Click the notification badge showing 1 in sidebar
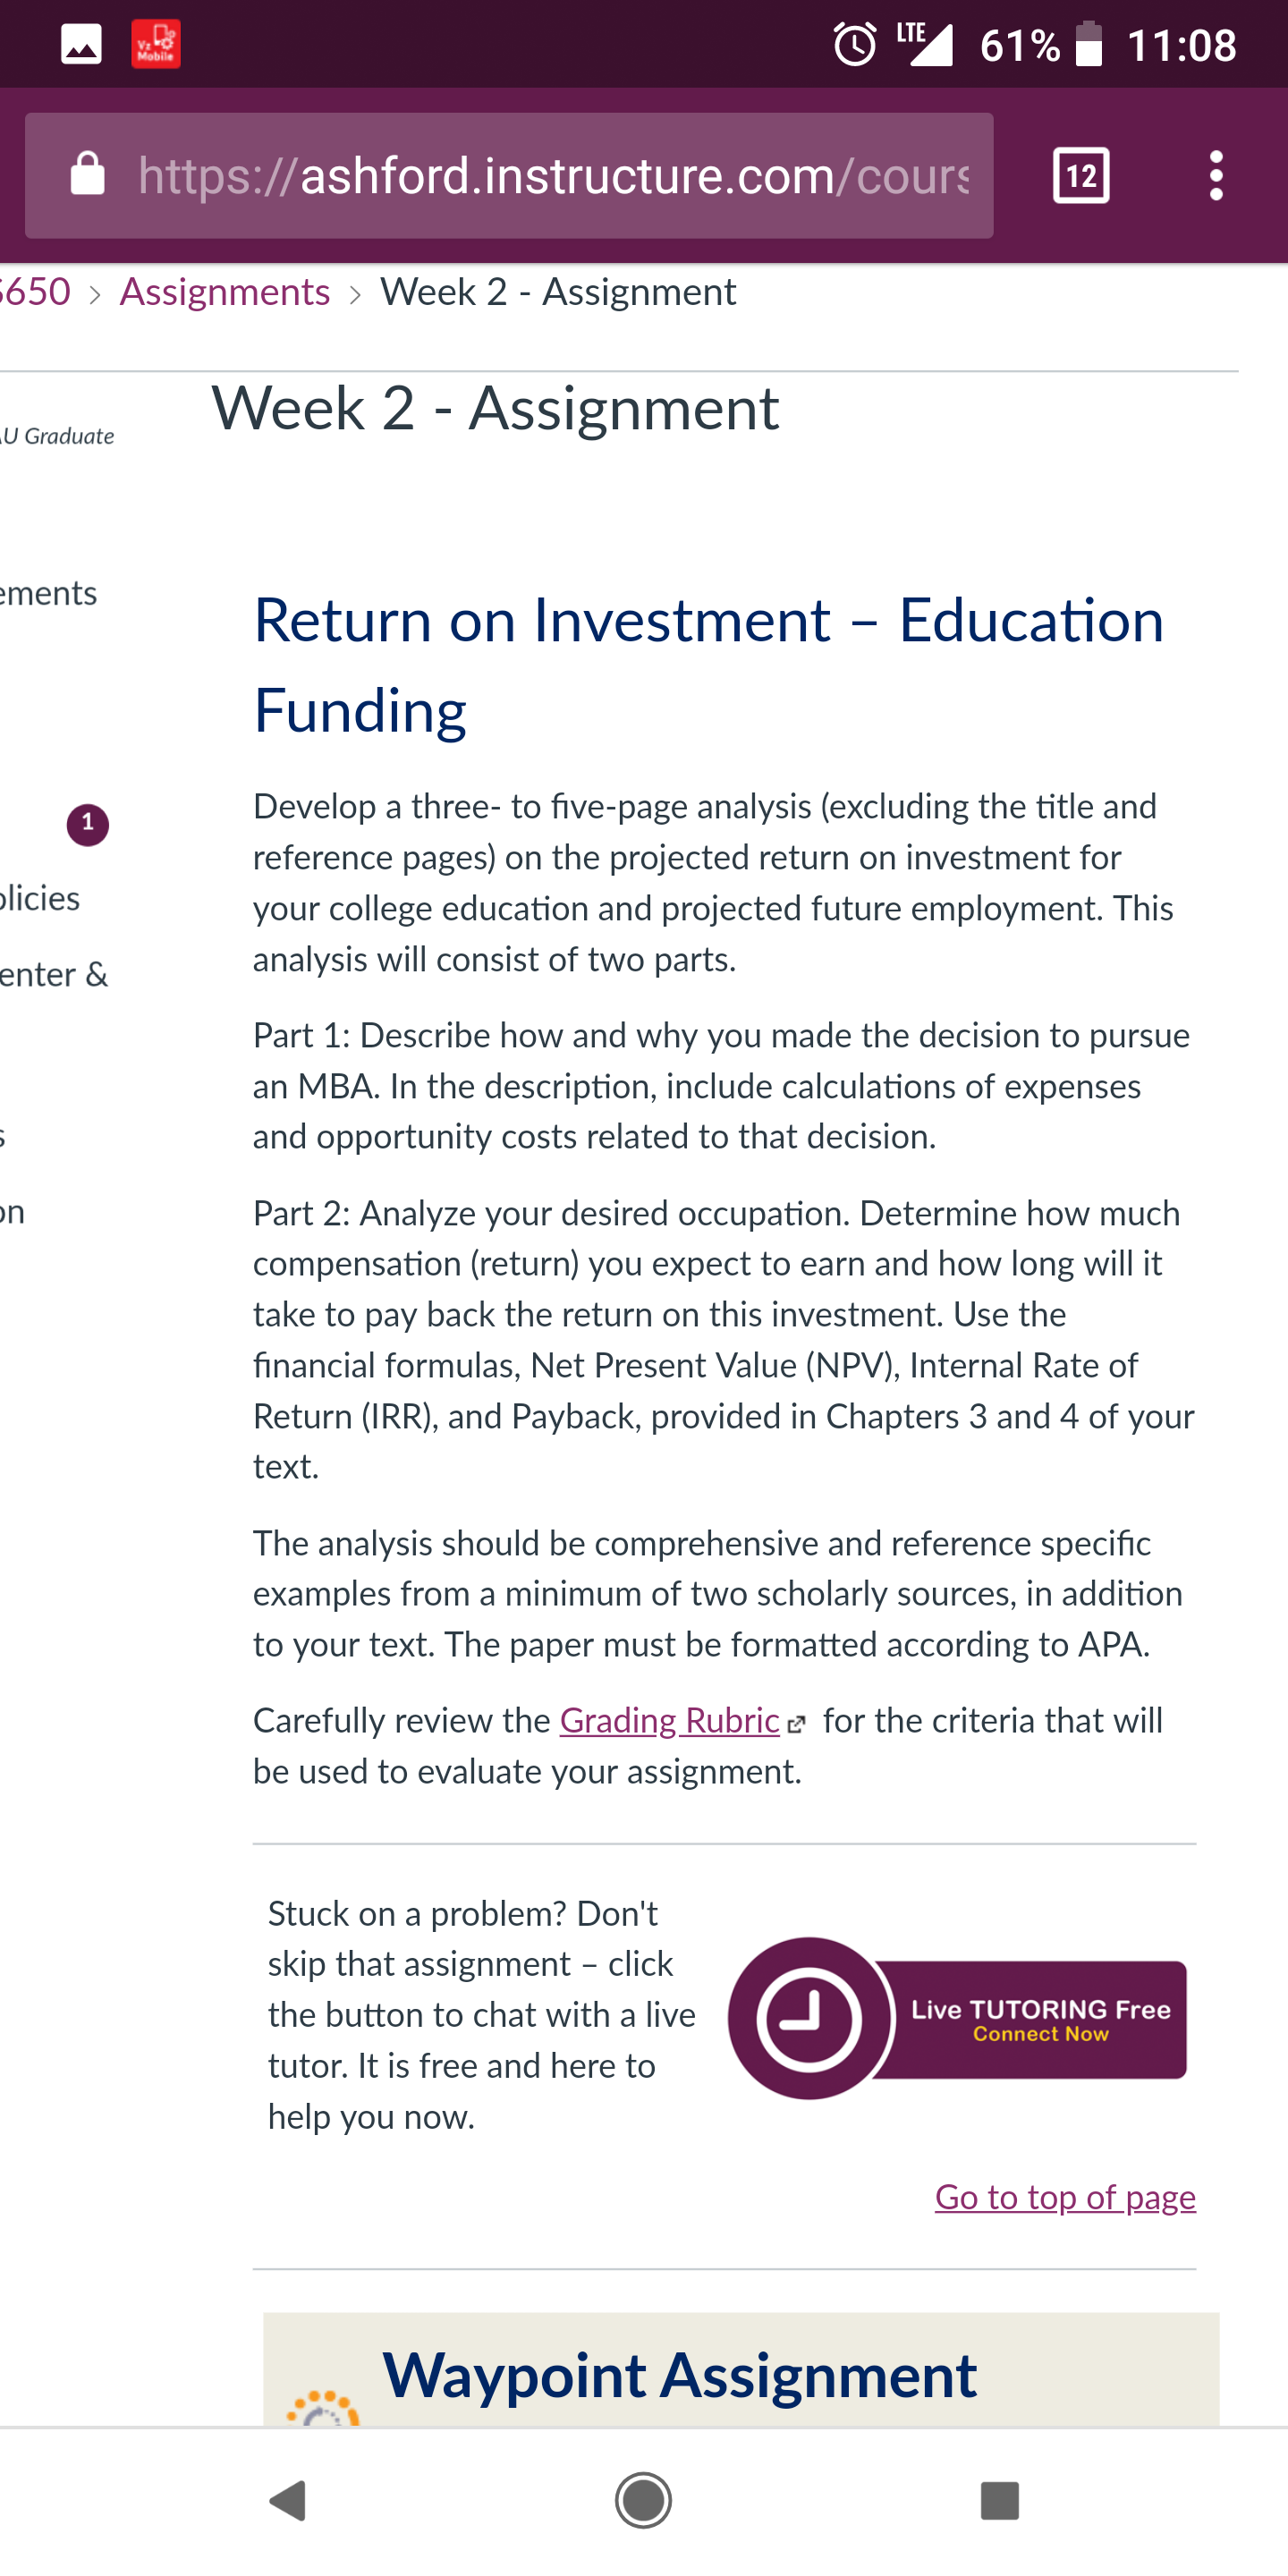The image size is (1288, 2576). click(x=88, y=825)
